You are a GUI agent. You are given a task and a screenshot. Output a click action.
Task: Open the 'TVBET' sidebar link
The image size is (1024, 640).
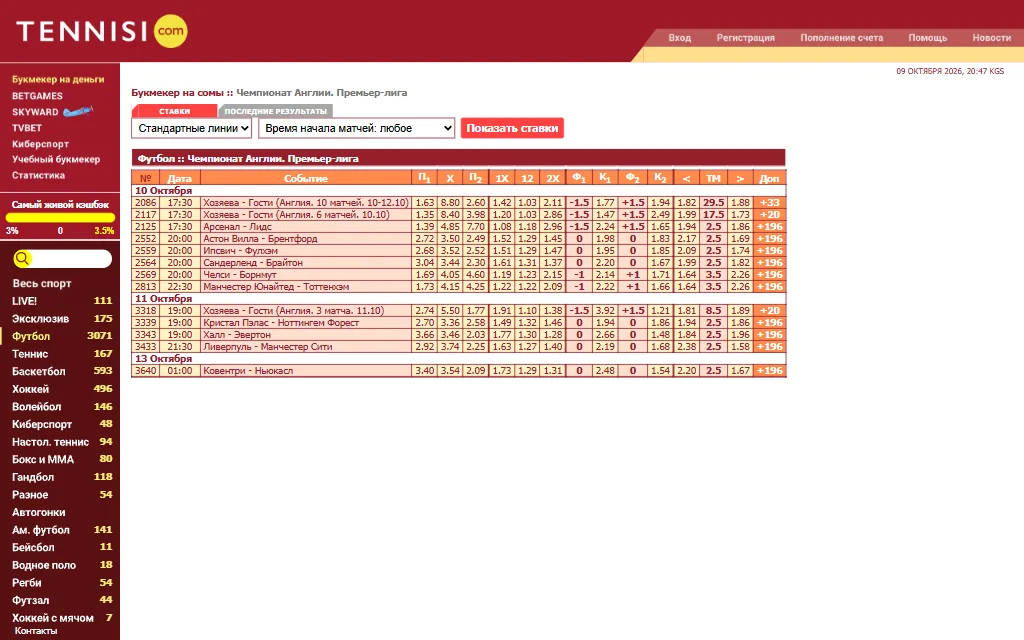[27, 128]
